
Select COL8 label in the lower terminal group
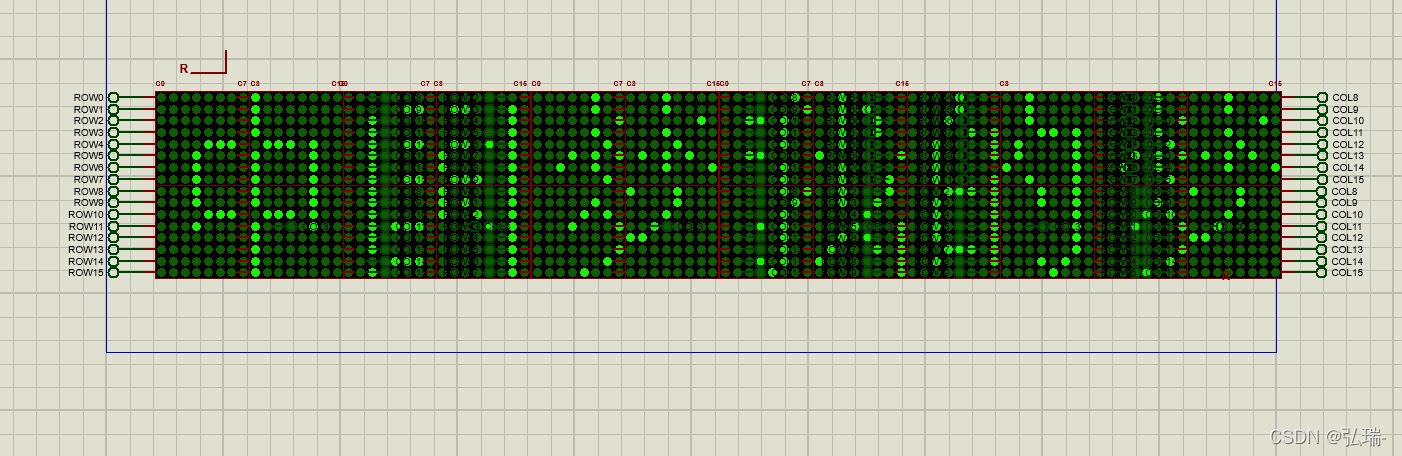1345,191
